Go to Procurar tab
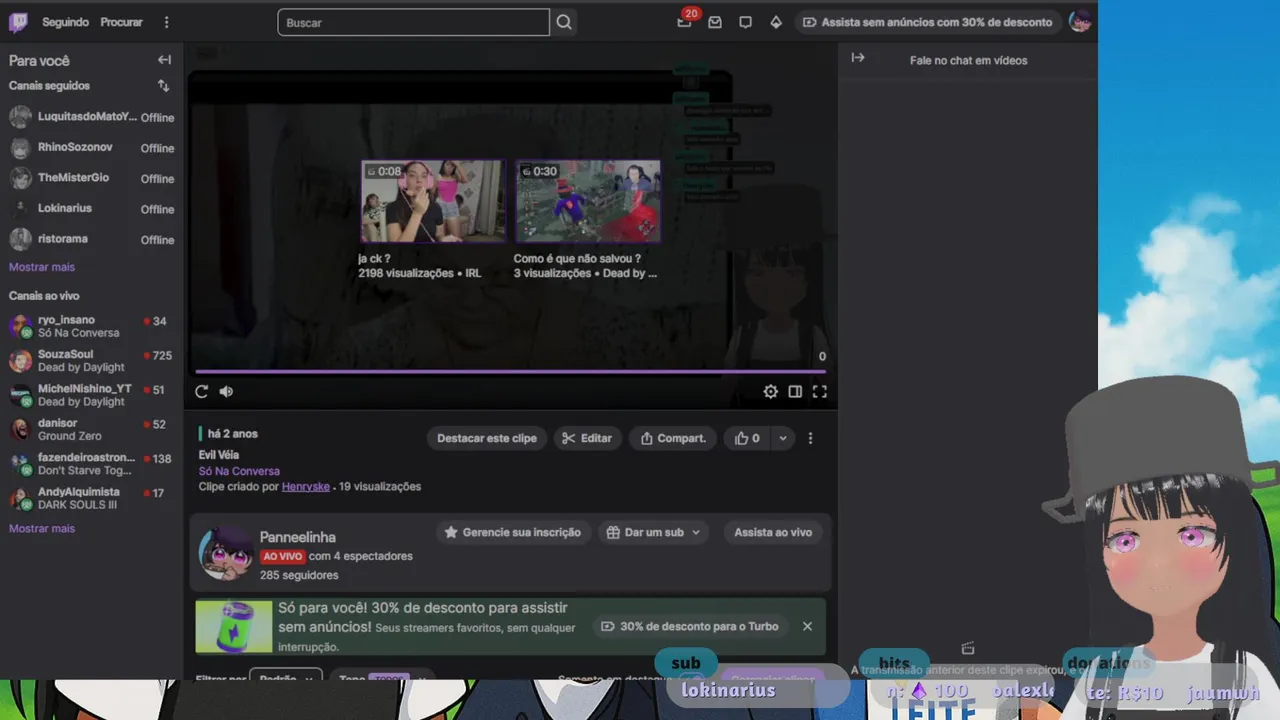Viewport: 1280px width, 720px height. [x=122, y=22]
